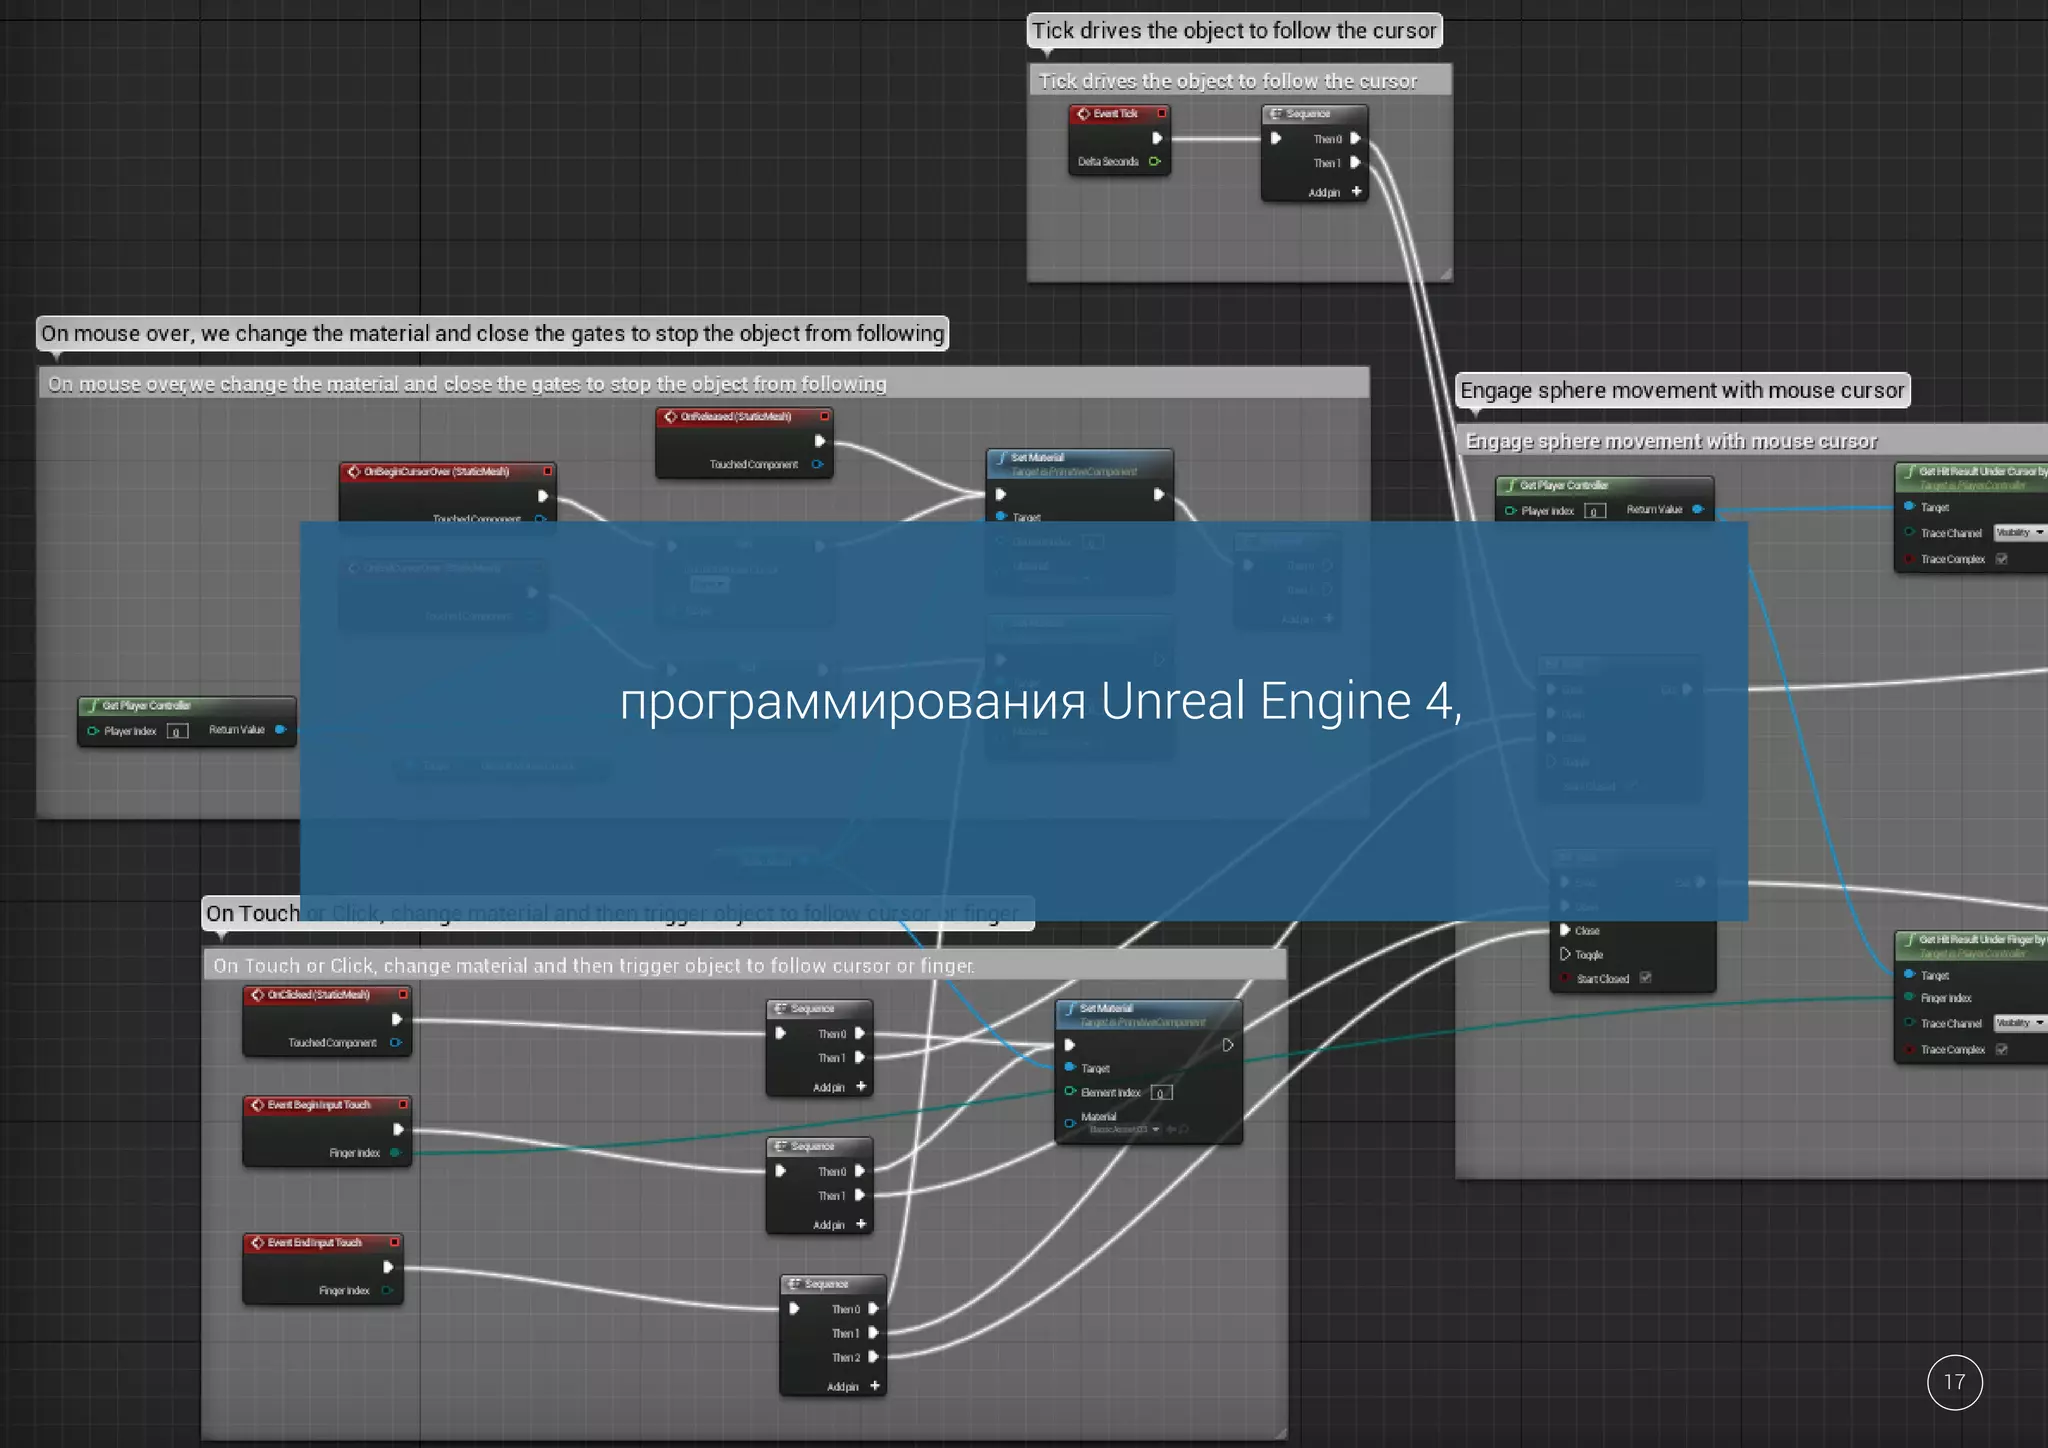Click Finger Index pin on Event EndInput Touch
Screen dimensions: 2048x1448
coord(386,1290)
